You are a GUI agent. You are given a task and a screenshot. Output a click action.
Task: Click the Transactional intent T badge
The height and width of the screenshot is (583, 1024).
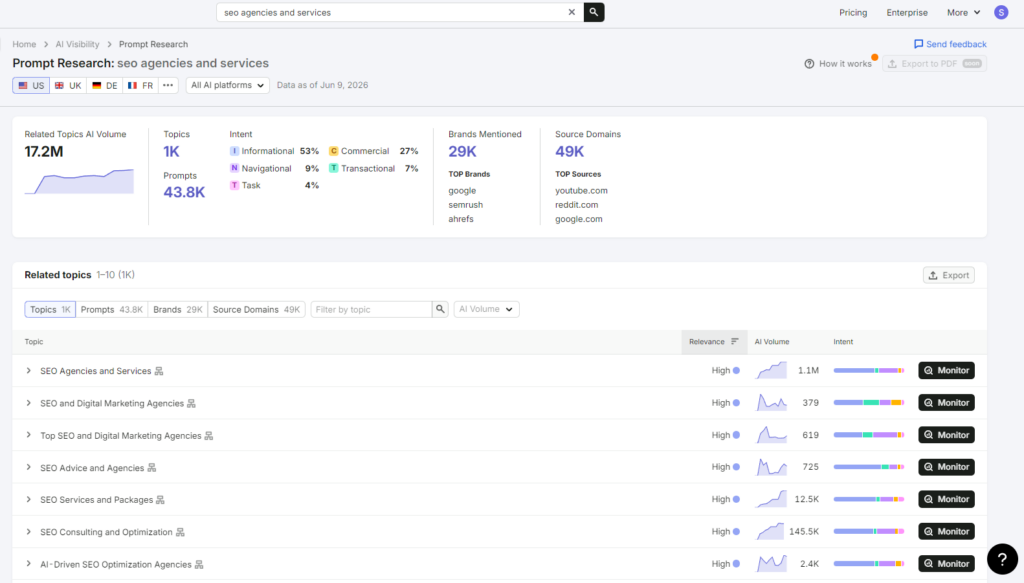click(x=333, y=168)
